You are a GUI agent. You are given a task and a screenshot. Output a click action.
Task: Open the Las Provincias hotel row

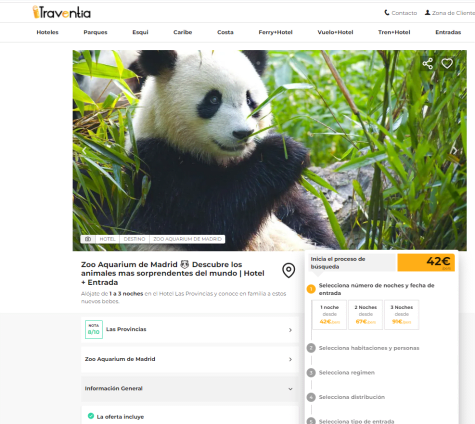(189, 329)
